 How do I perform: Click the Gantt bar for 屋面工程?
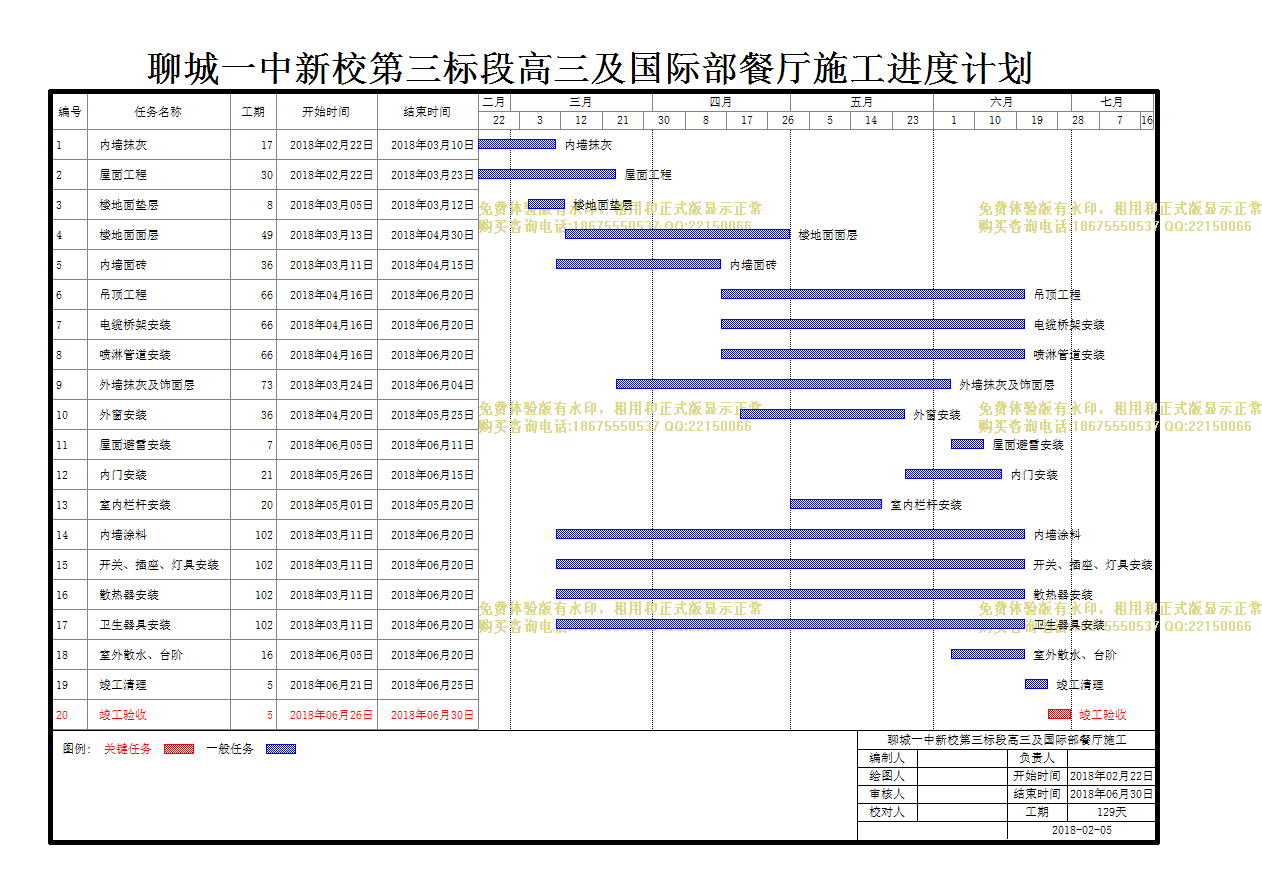click(x=547, y=174)
